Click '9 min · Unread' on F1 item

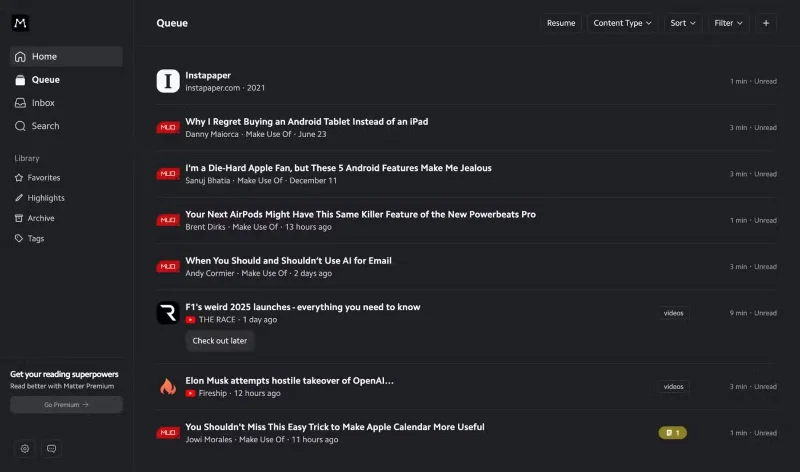coord(753,313)
